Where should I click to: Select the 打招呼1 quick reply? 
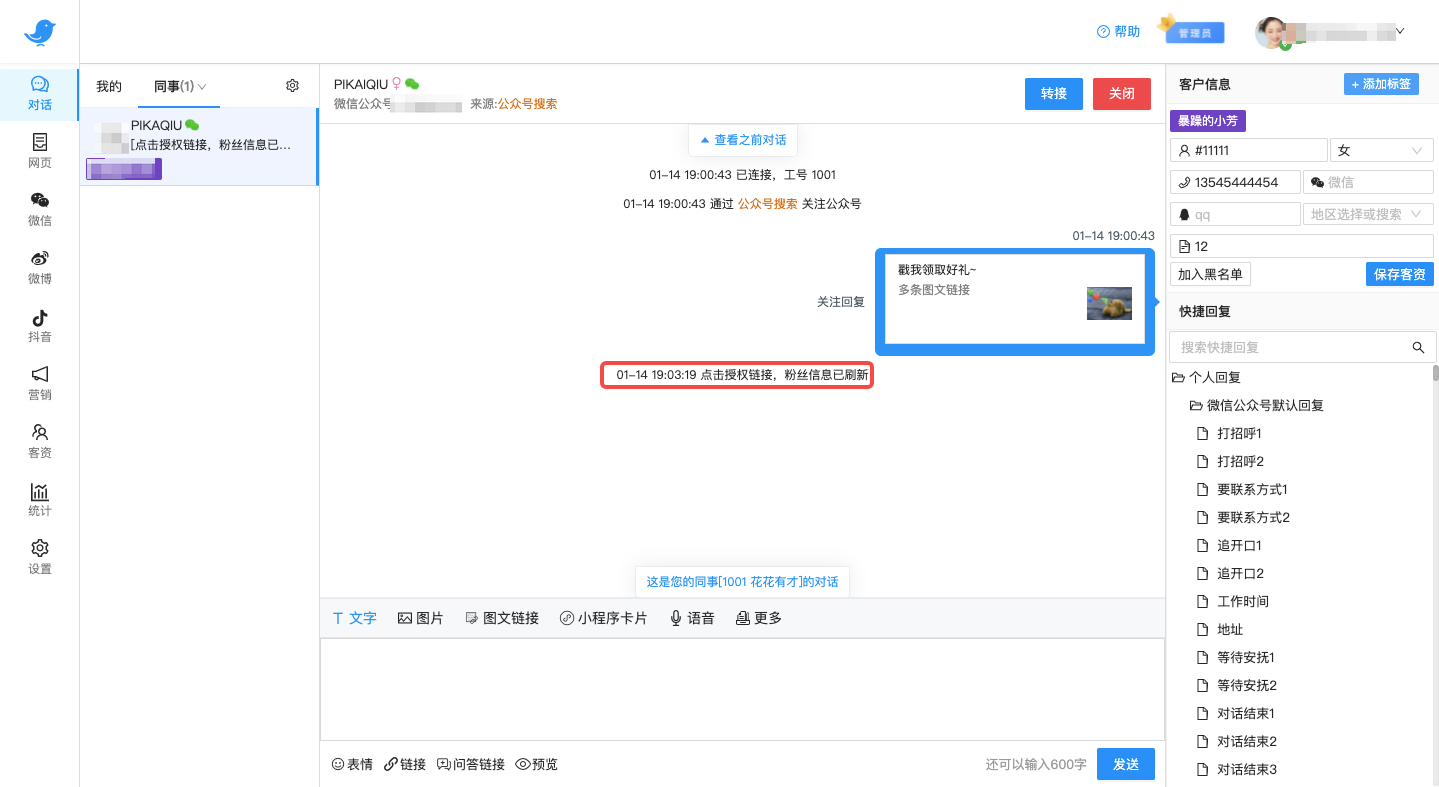tap(1242, 433)
